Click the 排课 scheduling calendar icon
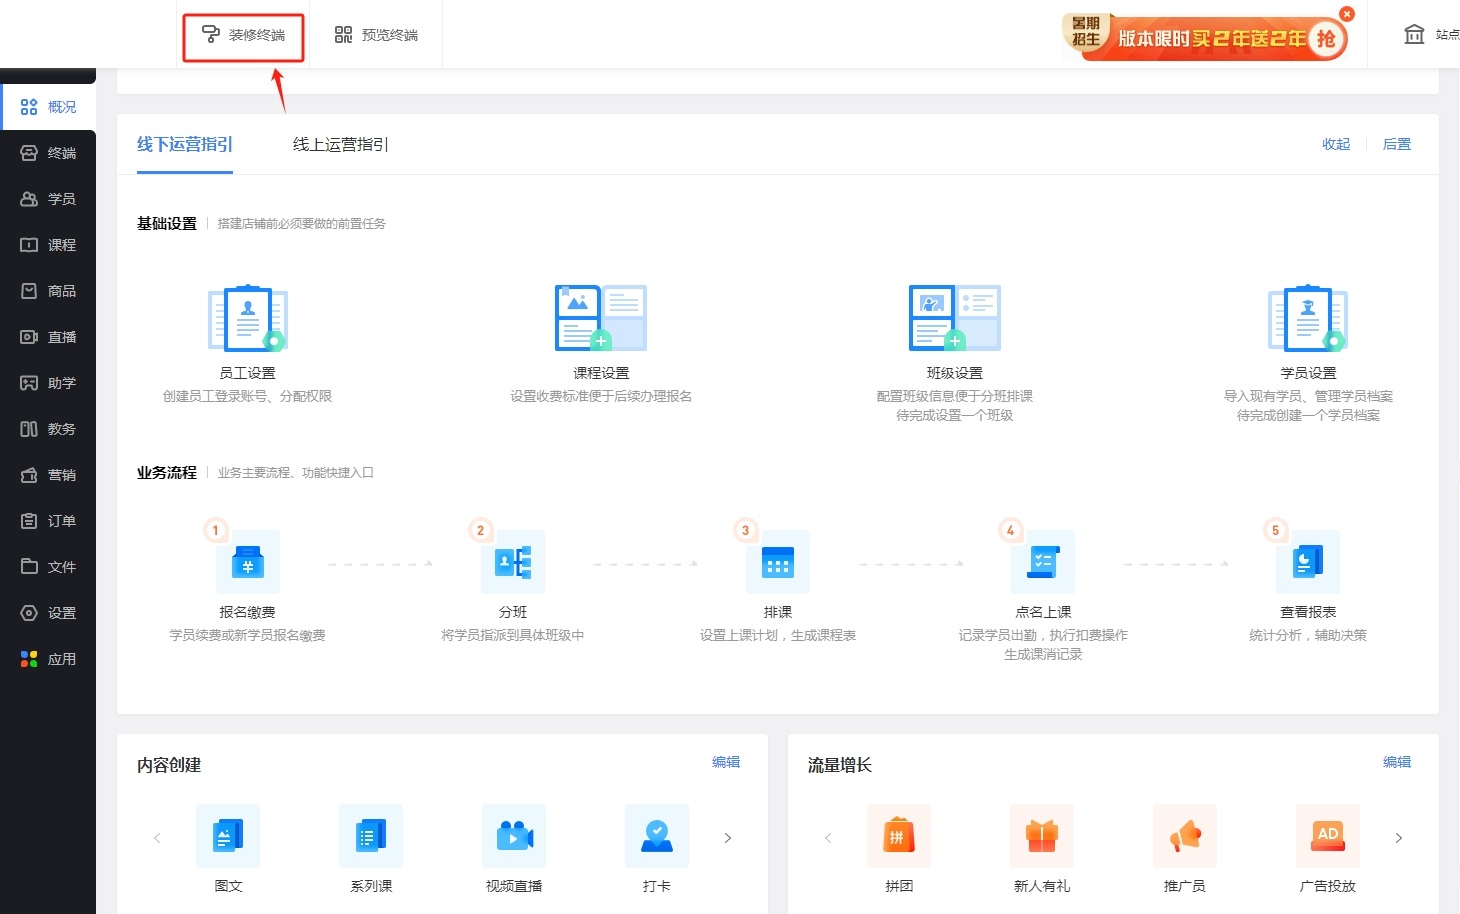1460x914 pixels. tap(777, 562)
